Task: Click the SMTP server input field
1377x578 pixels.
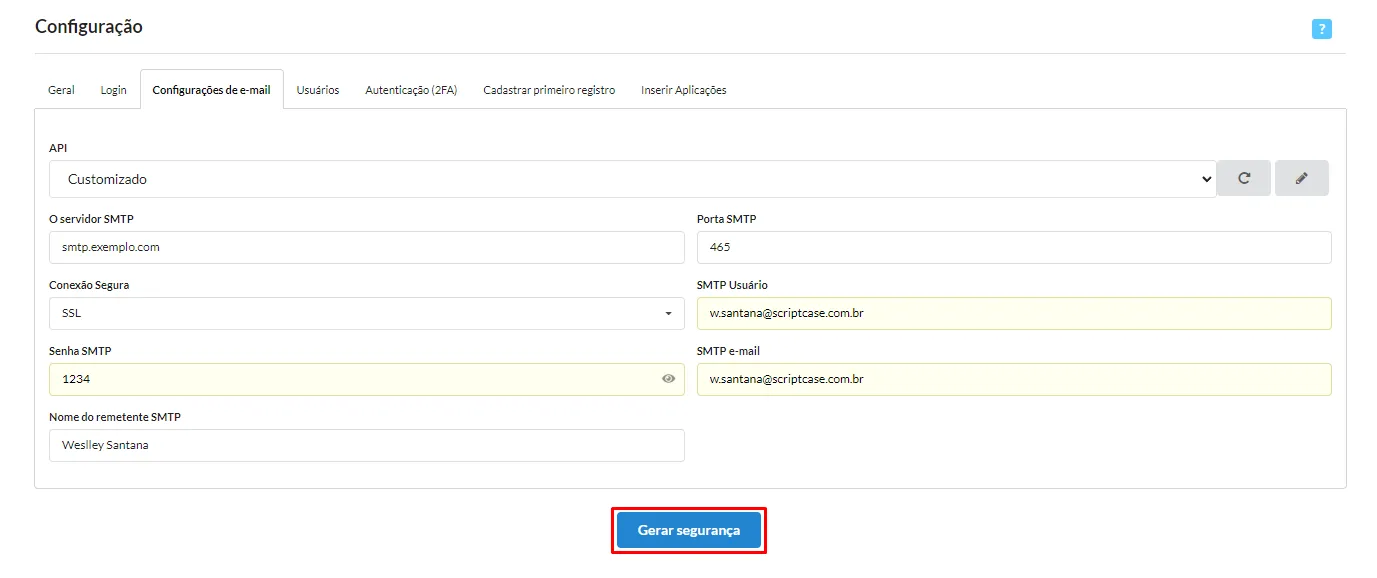Action: coord(367,247)
